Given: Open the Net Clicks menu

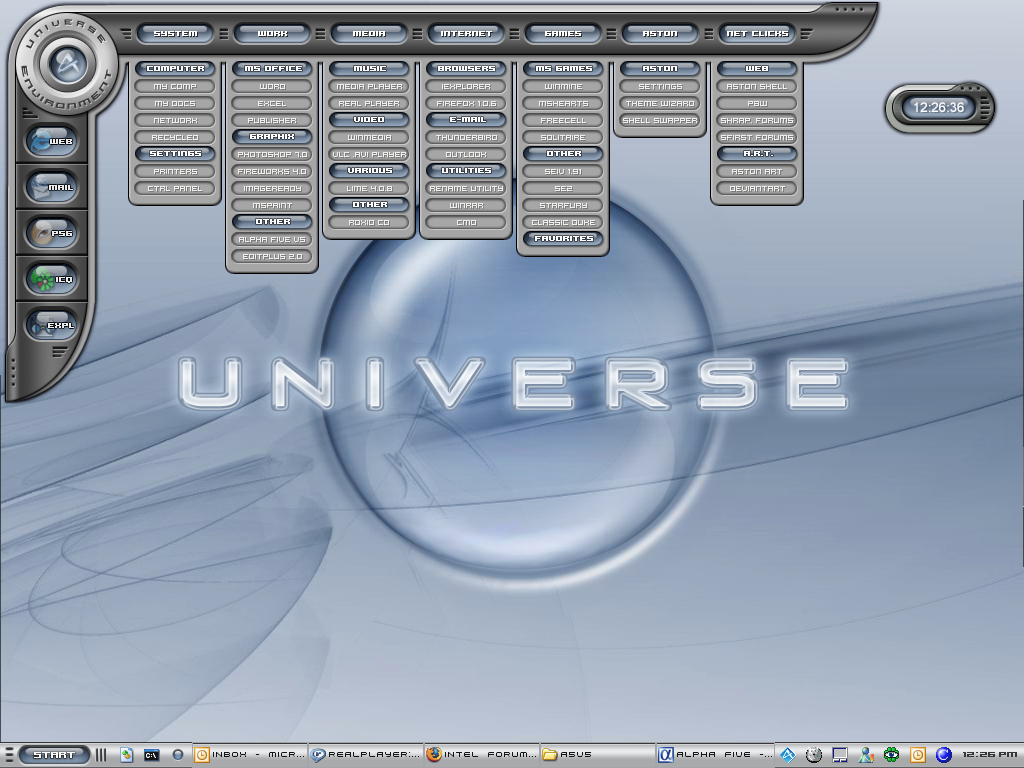Looking at the screenshot, I should tap(757, 33).
